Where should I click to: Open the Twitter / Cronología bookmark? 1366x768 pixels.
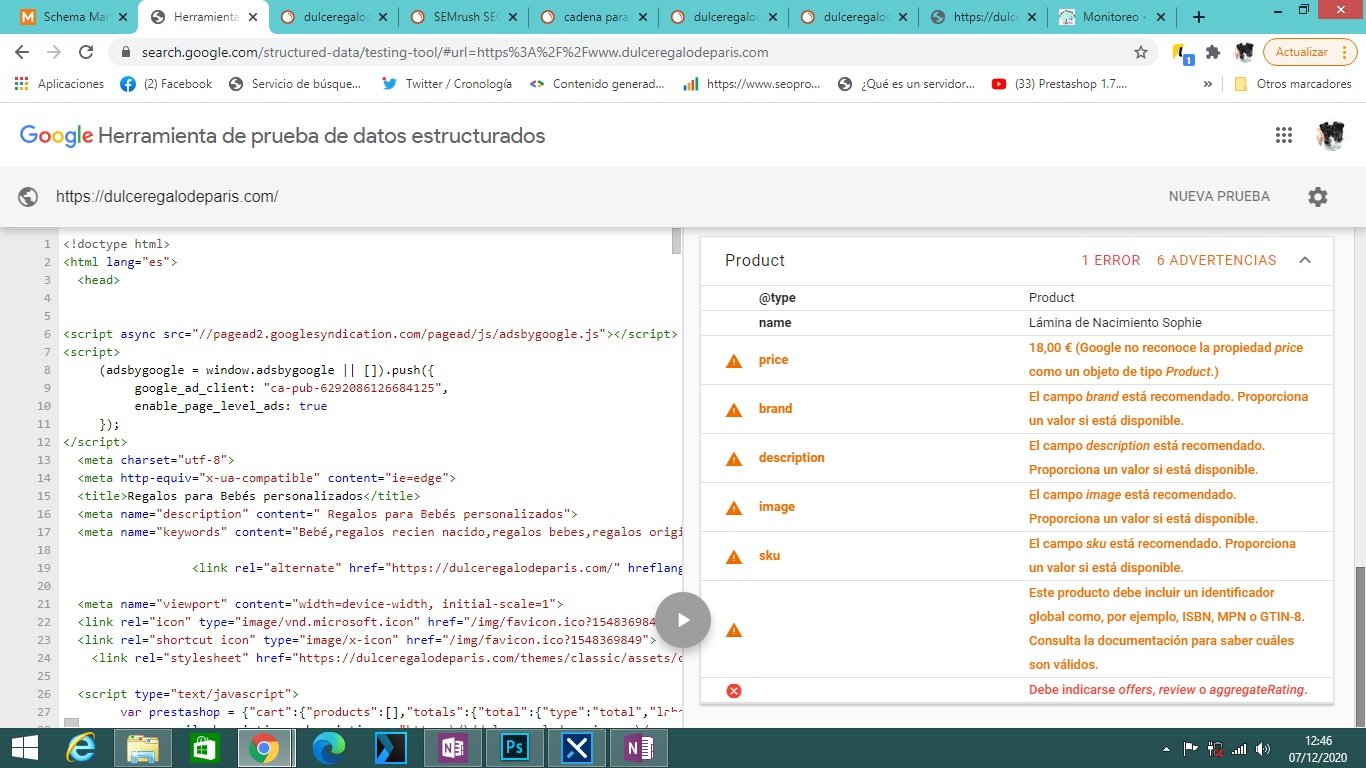tap(447, 84)
